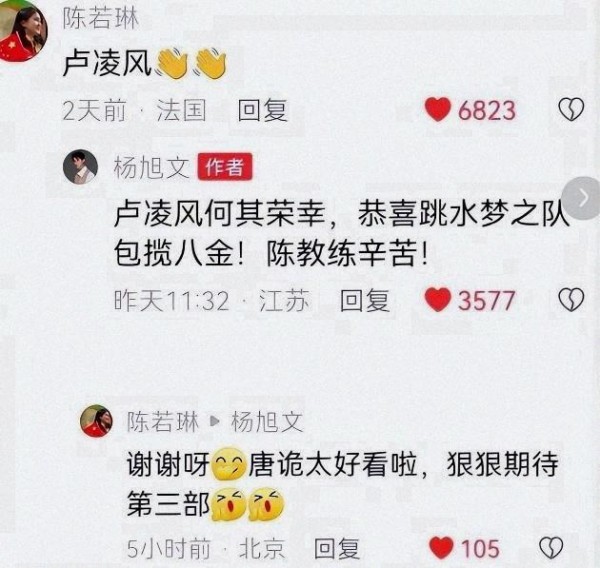Open 陈若琳 name in bottom reply header
This screenshot has width=600, height=568.
click(163, 421)
